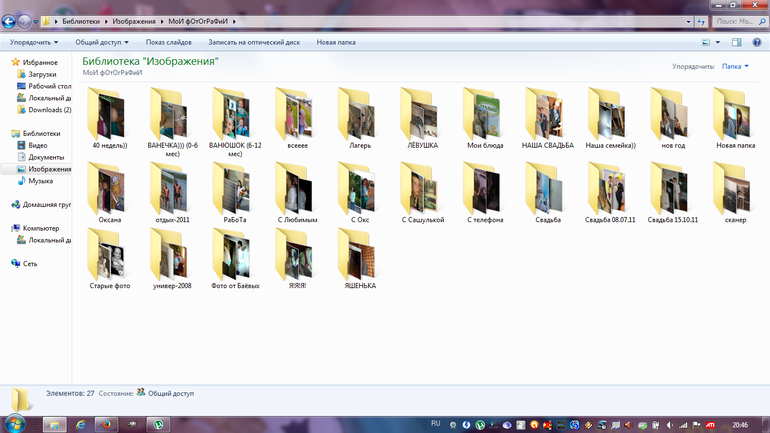Open Firefox from the taskbar
The image size is (770, 433).
pyautogui.click(x=105, y=424)
